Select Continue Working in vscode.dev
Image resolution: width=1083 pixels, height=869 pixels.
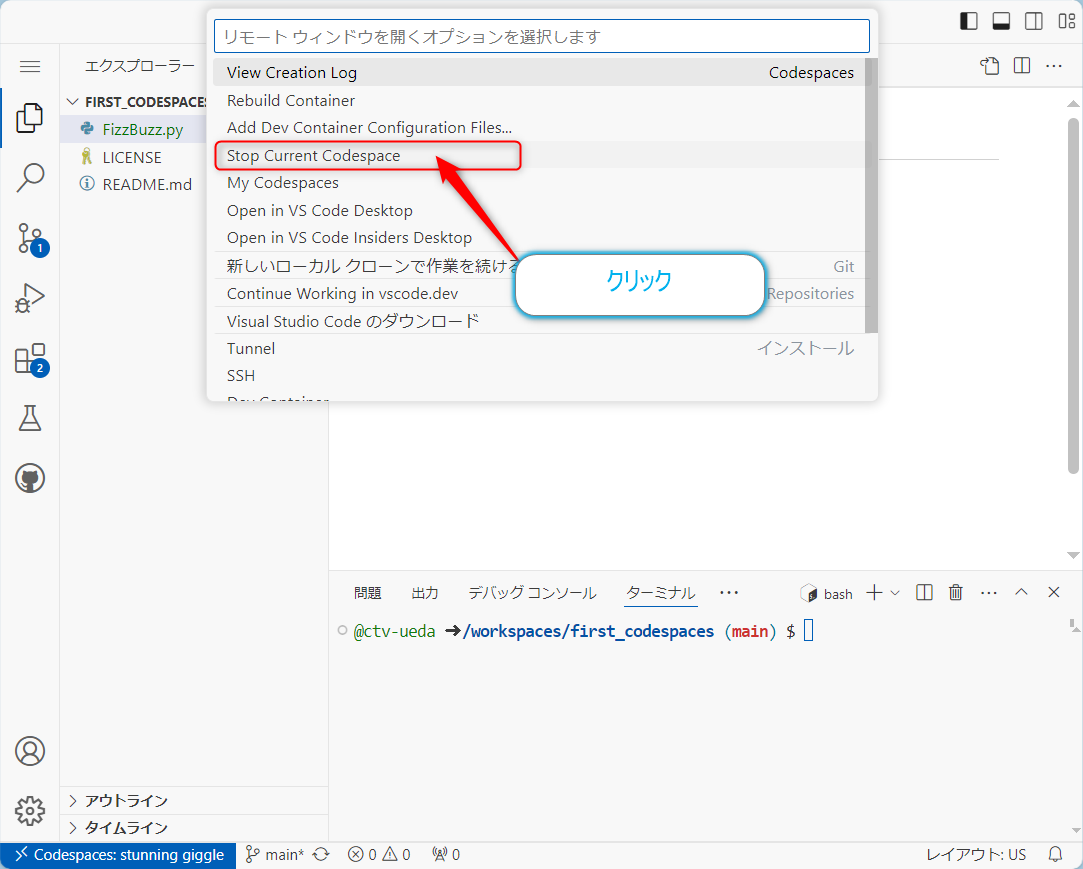pyautogui.click(x=539, y=294)
